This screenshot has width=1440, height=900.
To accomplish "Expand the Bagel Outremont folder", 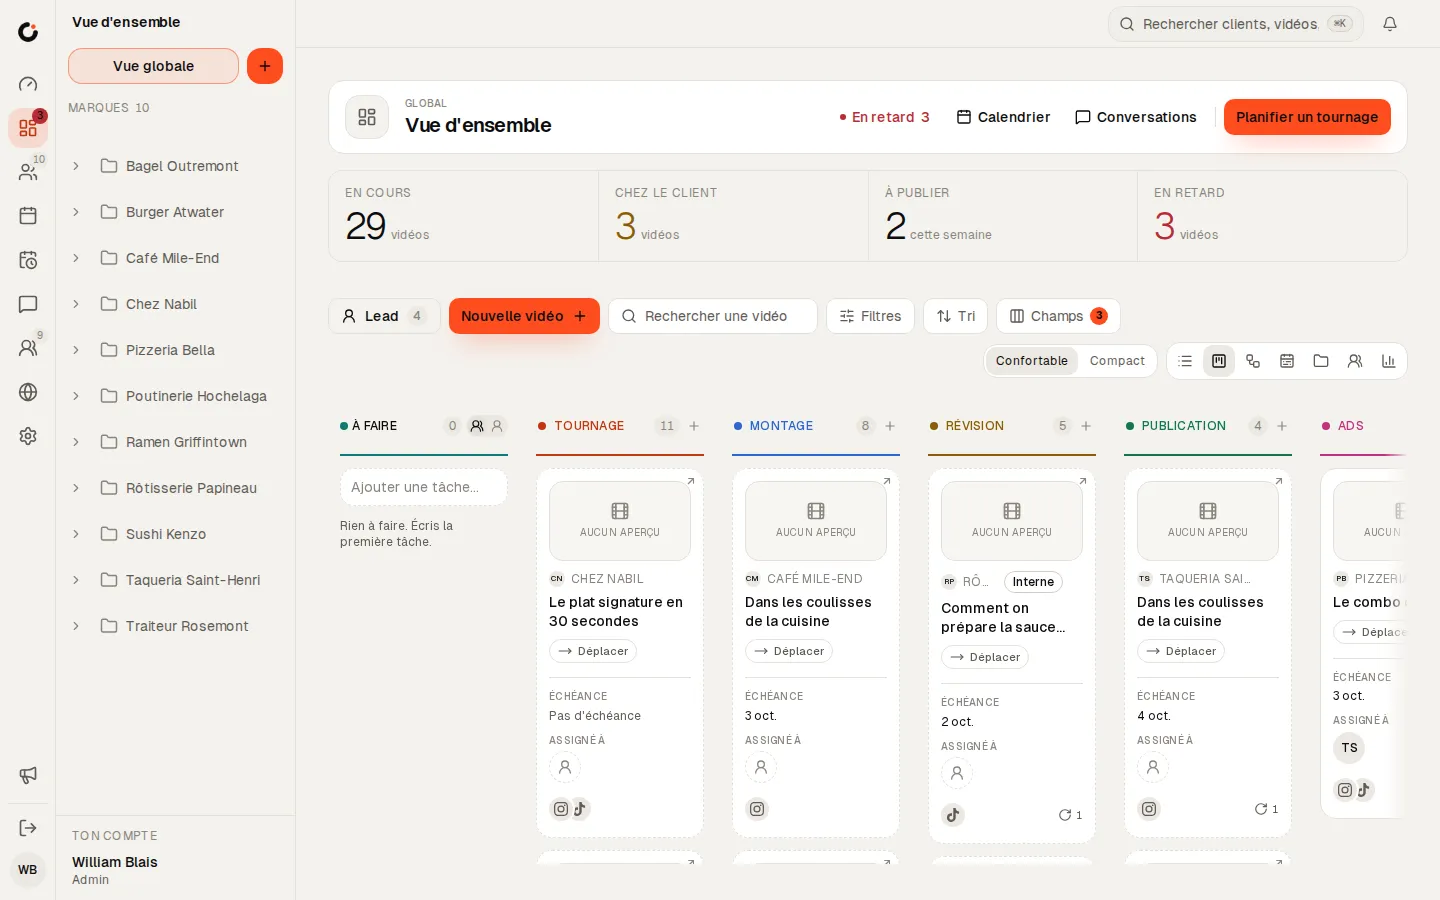I will point(76,166).
